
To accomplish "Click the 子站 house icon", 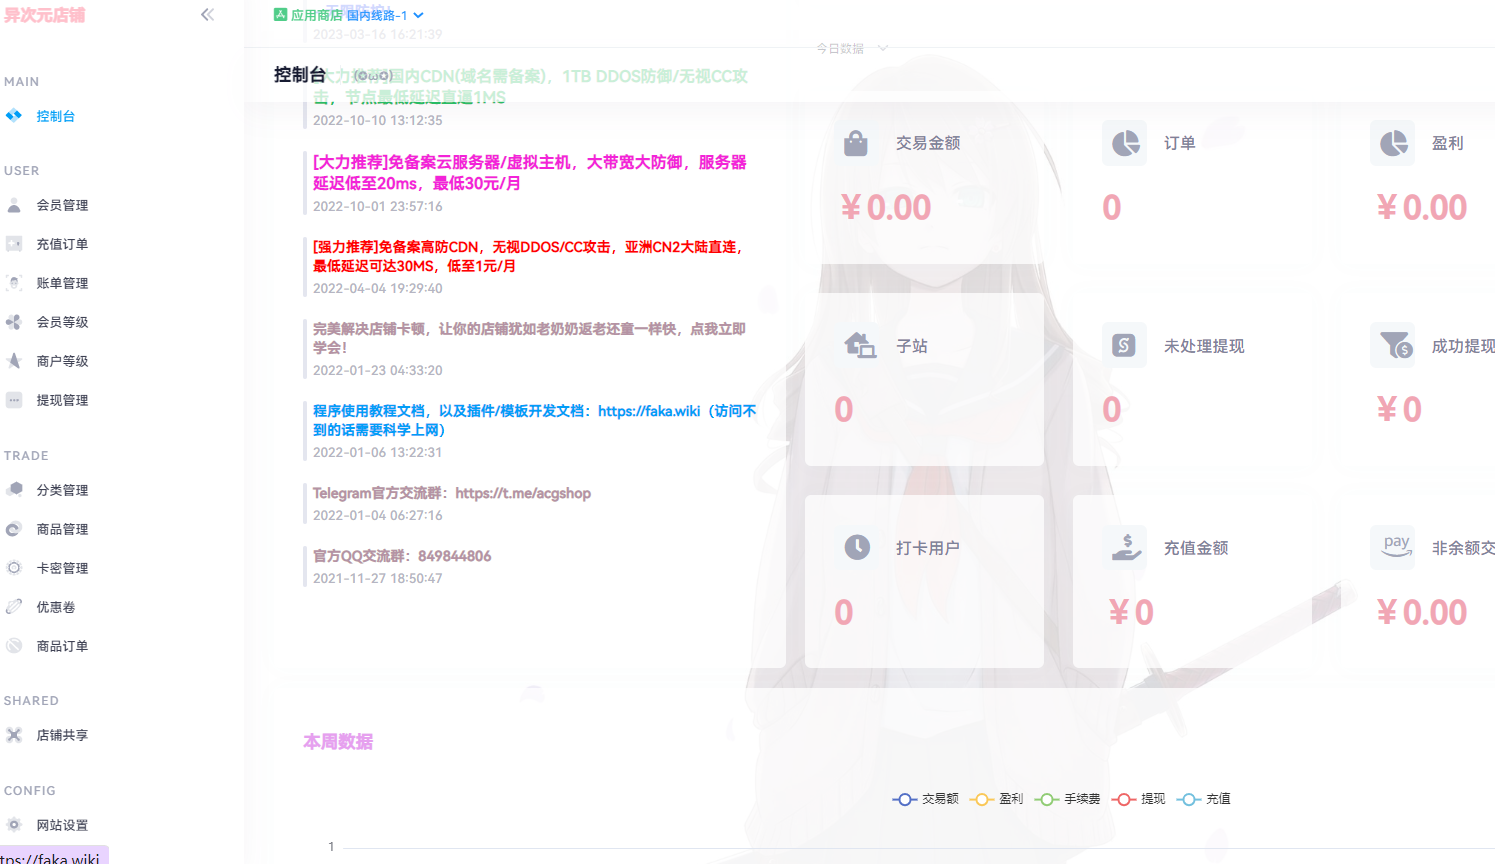I will pos(855,345).
